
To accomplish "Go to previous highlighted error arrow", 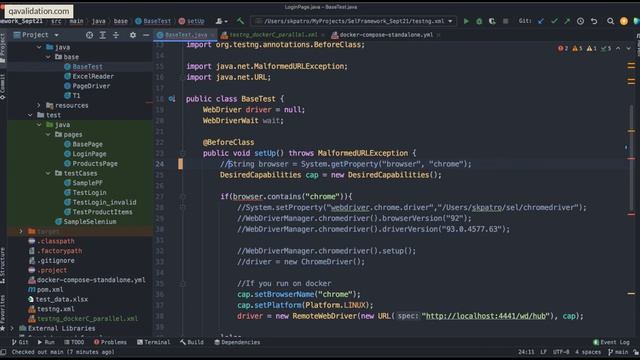I will (618, 48).
